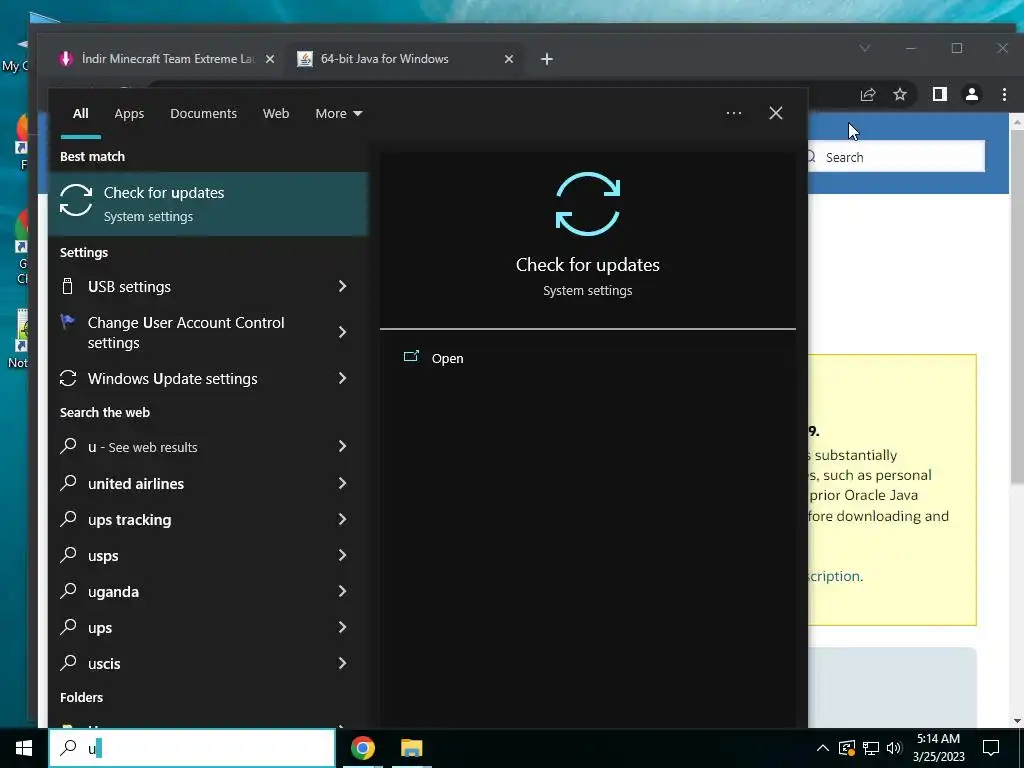
Task: Open a new Chrome tab
Action: [547, 59]
